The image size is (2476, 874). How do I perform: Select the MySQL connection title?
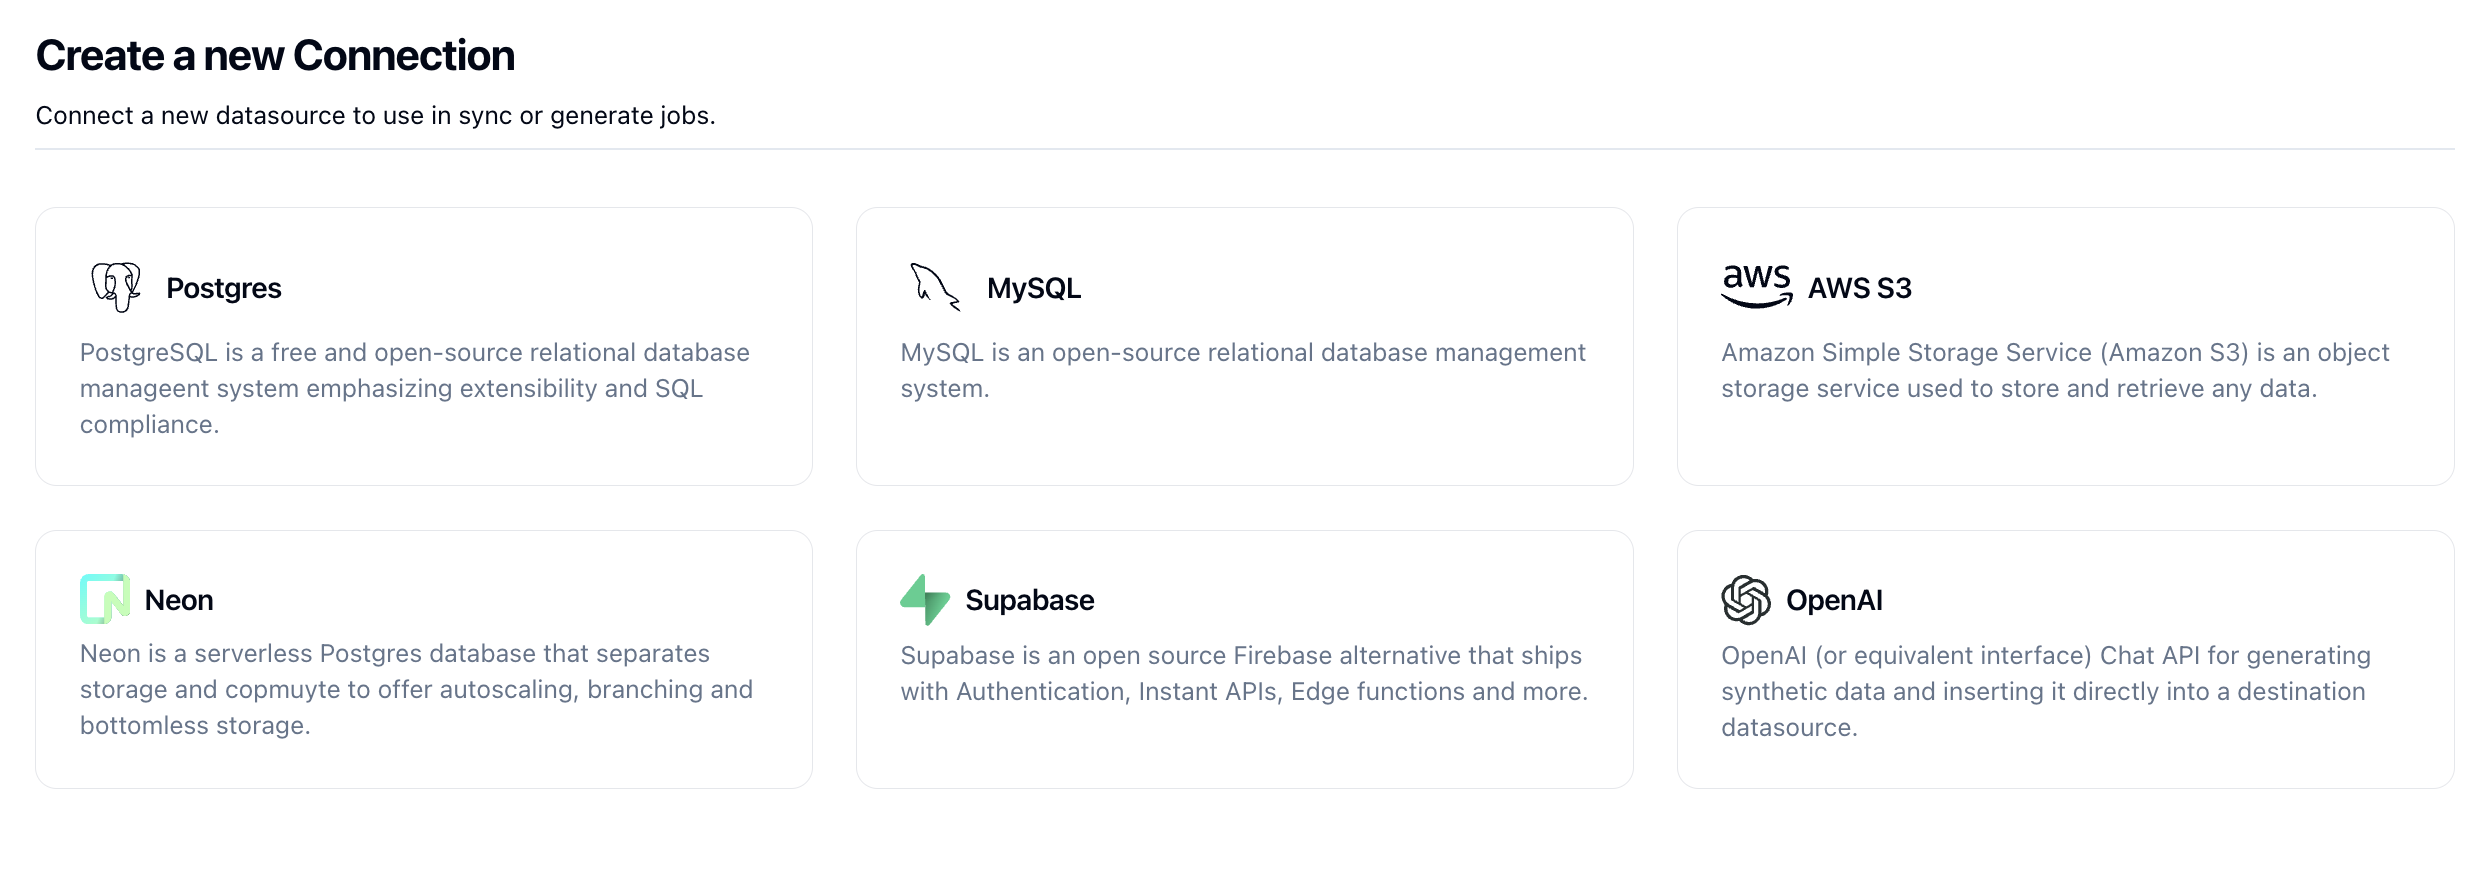(1034, 289)
